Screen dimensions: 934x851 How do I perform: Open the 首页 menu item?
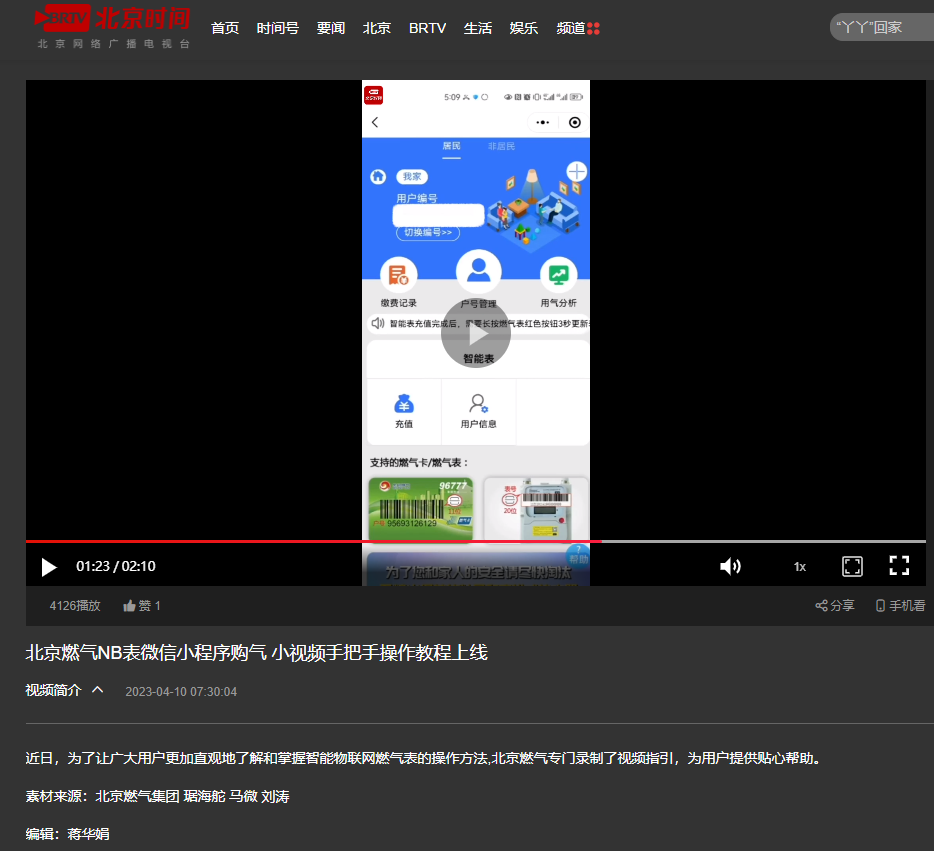pyautogui.click(x=225, y=28)
